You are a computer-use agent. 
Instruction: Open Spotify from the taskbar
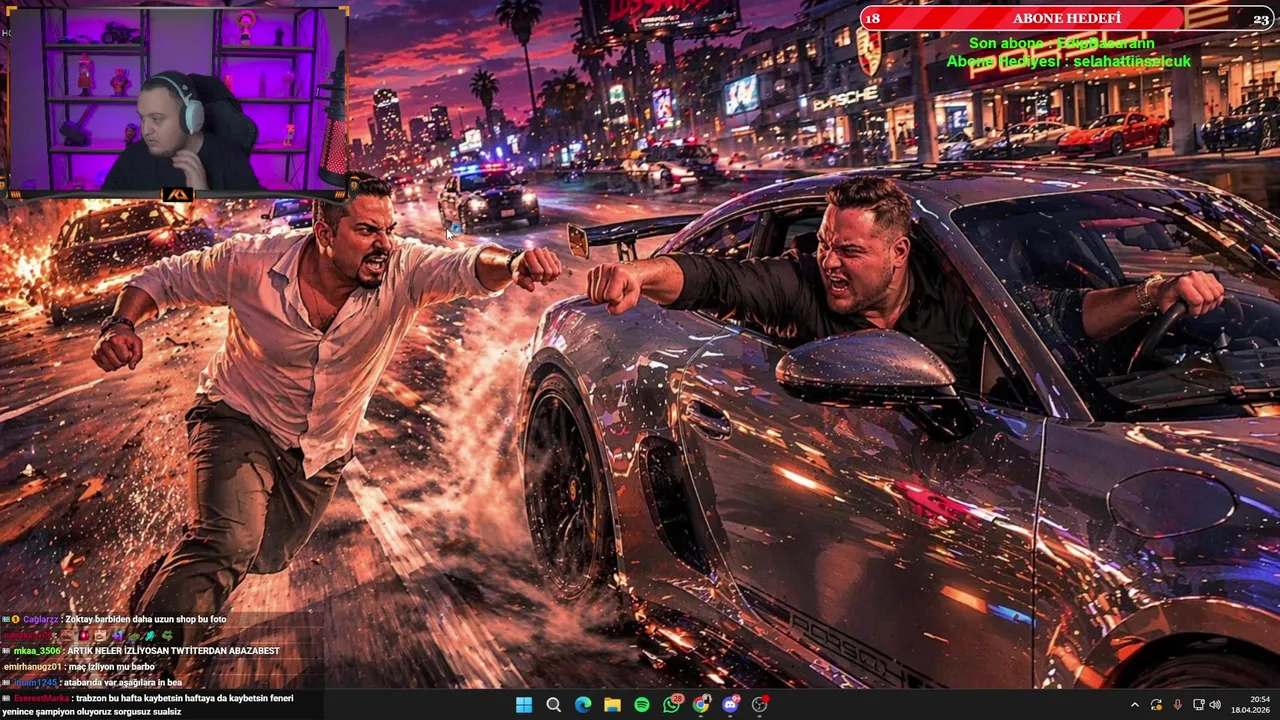tap(642, 705)
